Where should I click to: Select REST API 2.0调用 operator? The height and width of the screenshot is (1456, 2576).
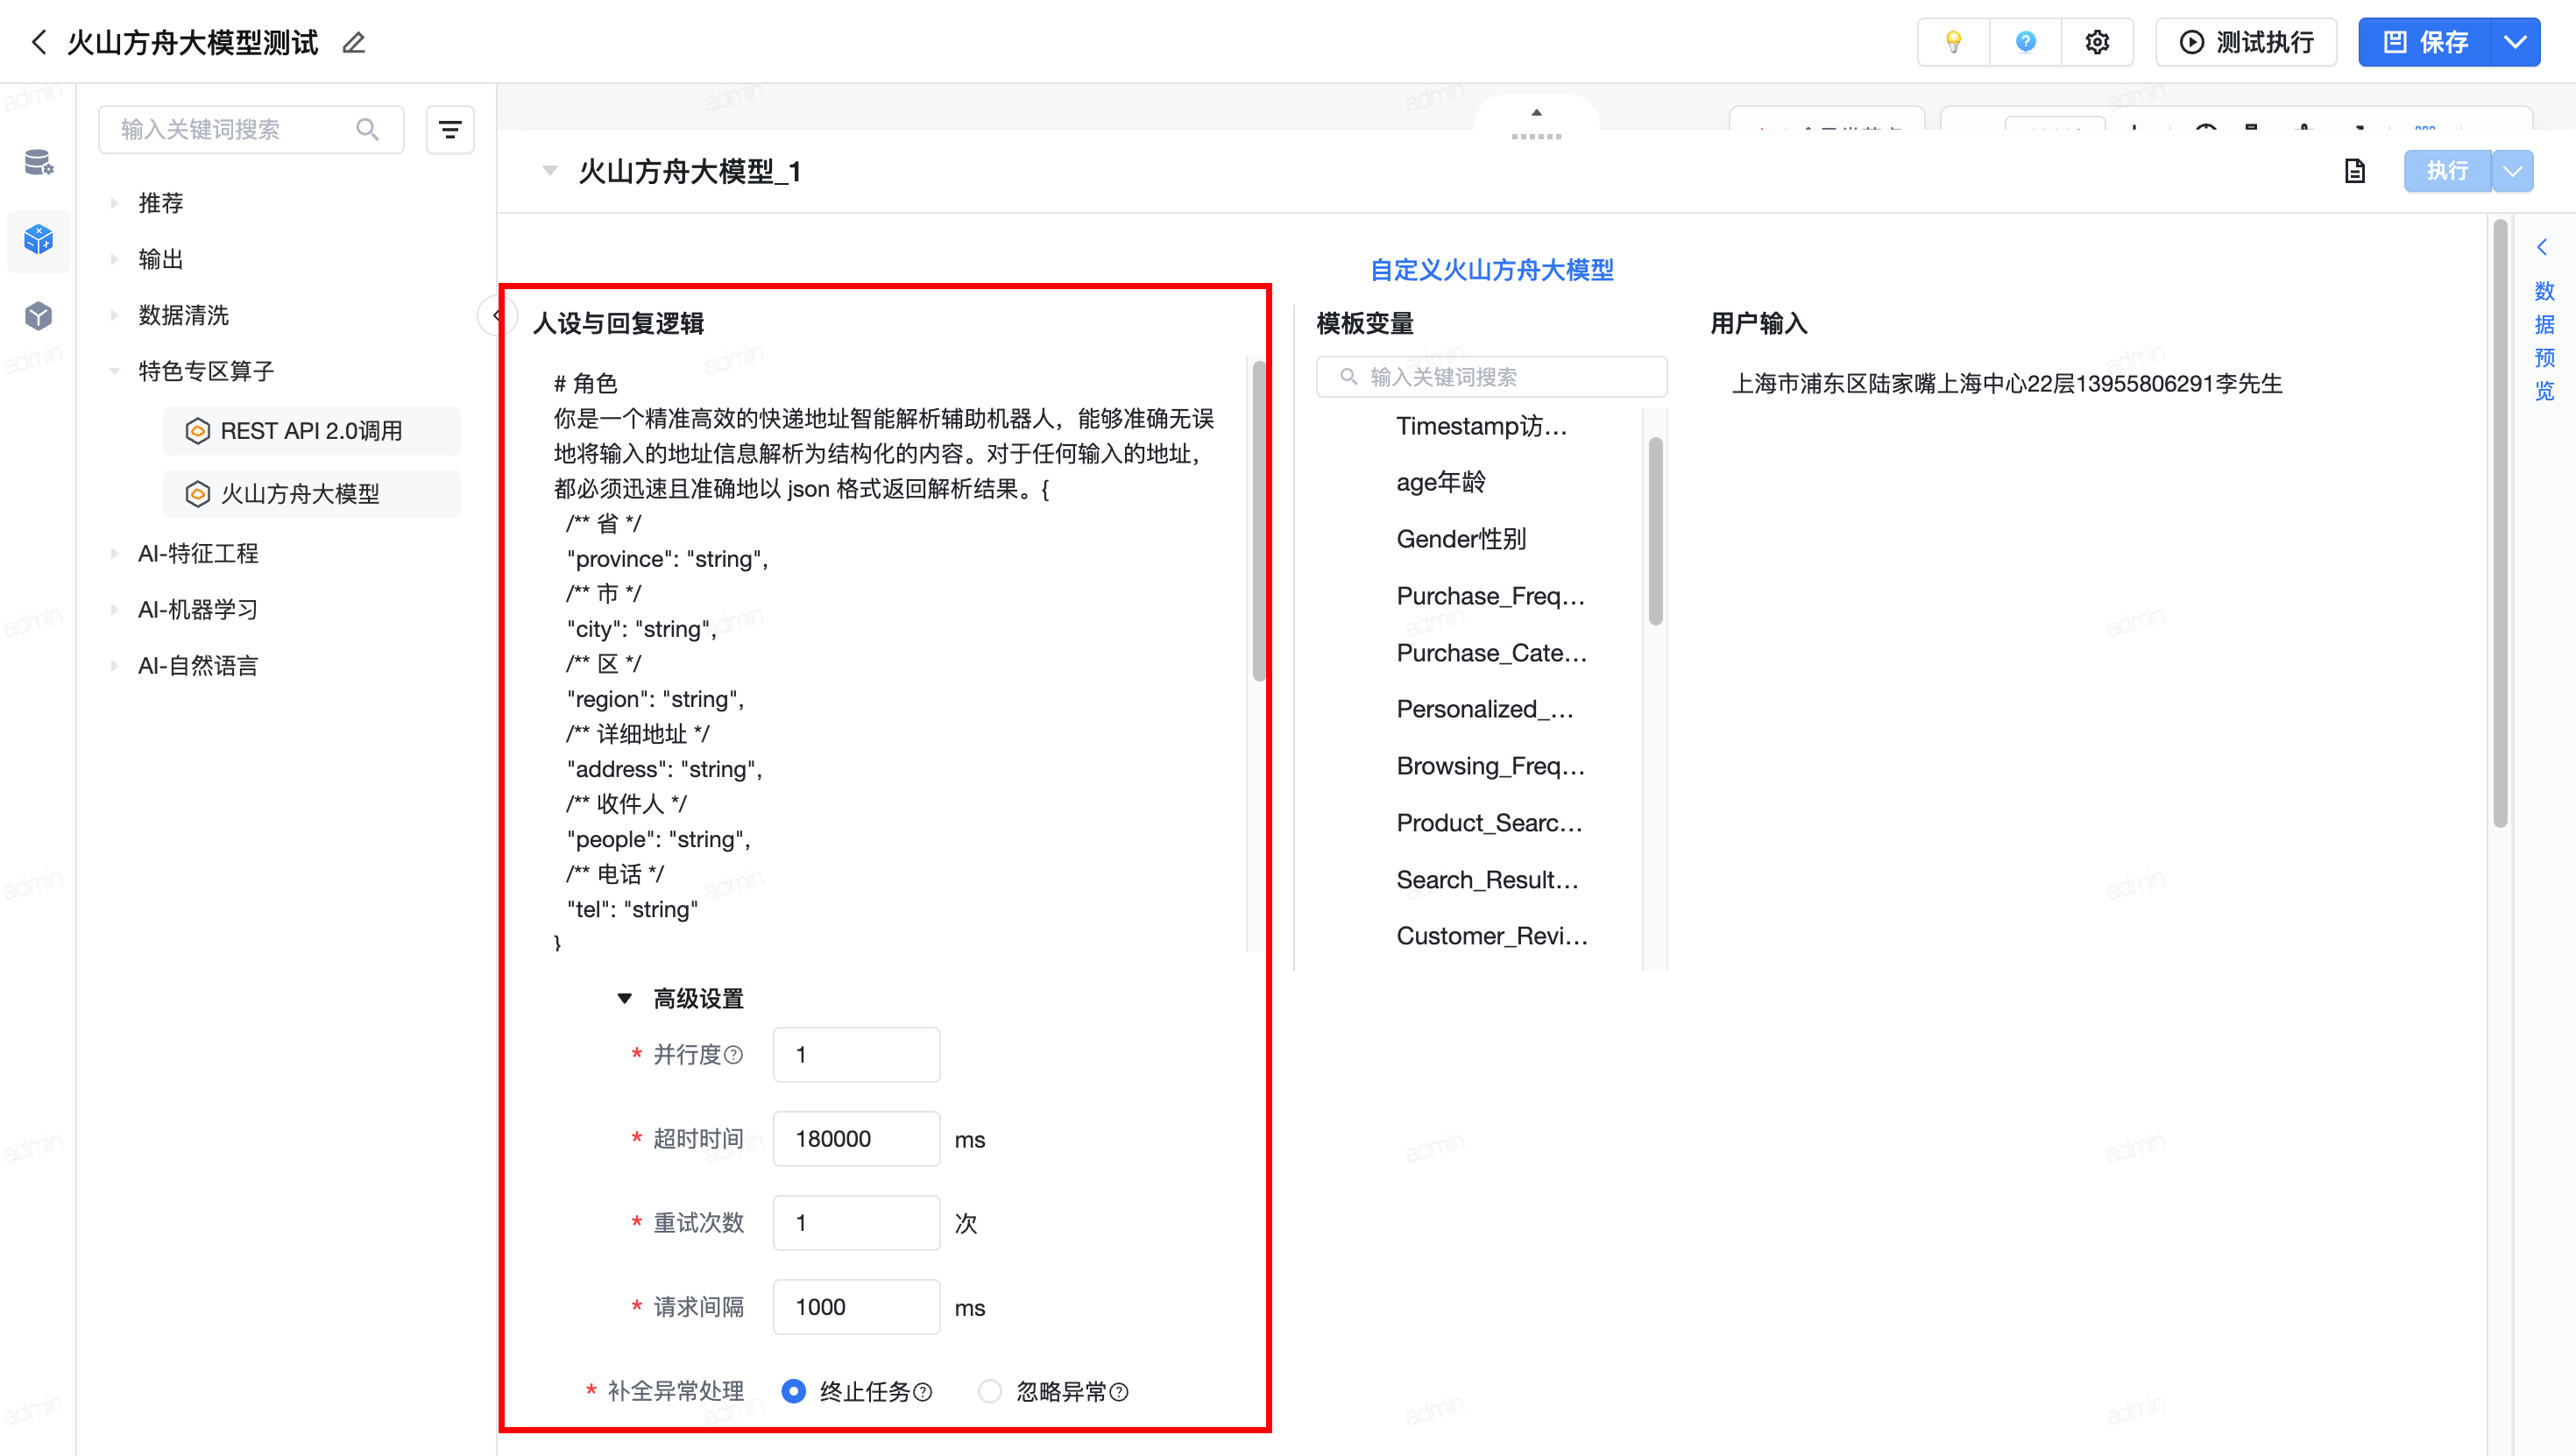tap(311, 431)
